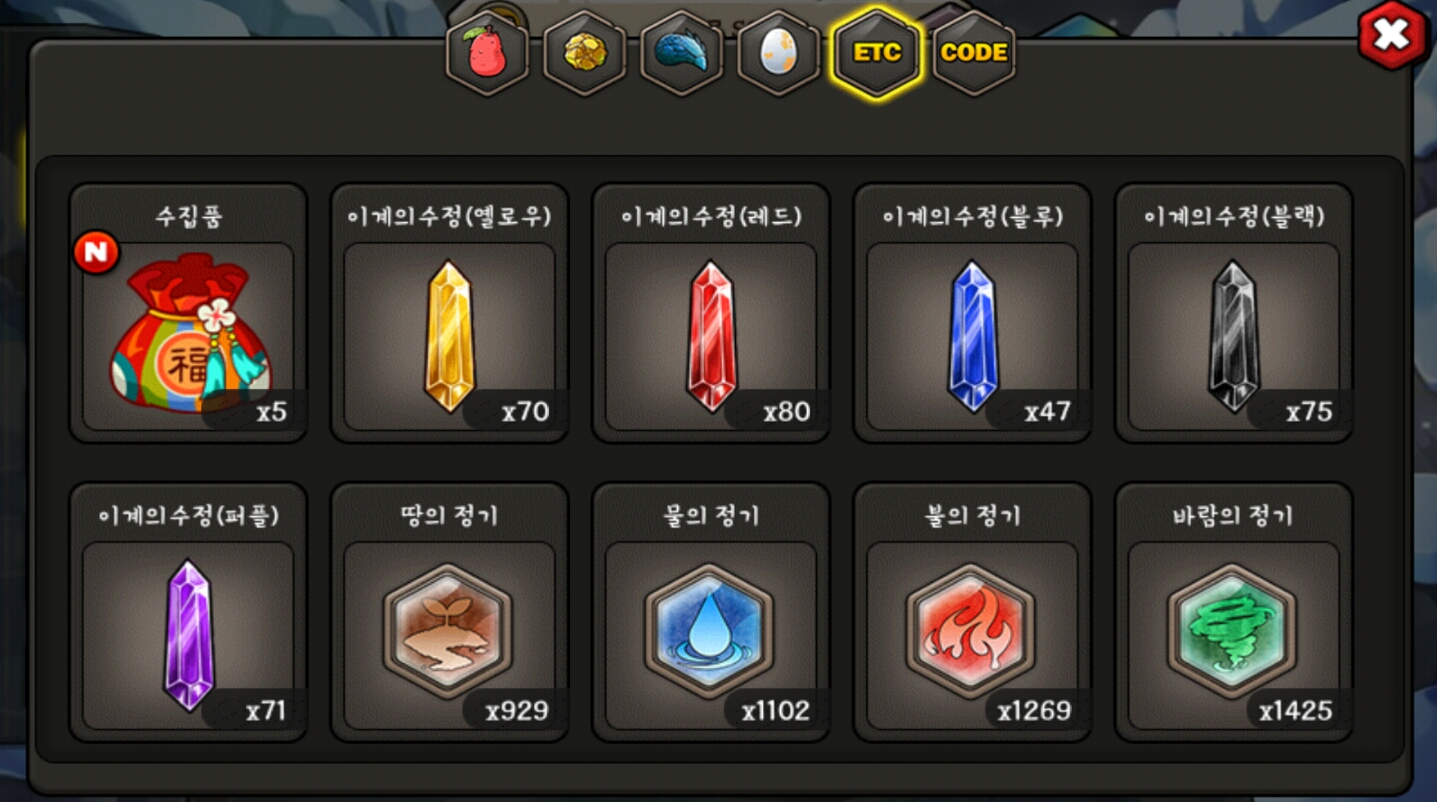Select the blue crystal item
The width and height of the screenshot is (1437, 802).
(x=973, y=336)
